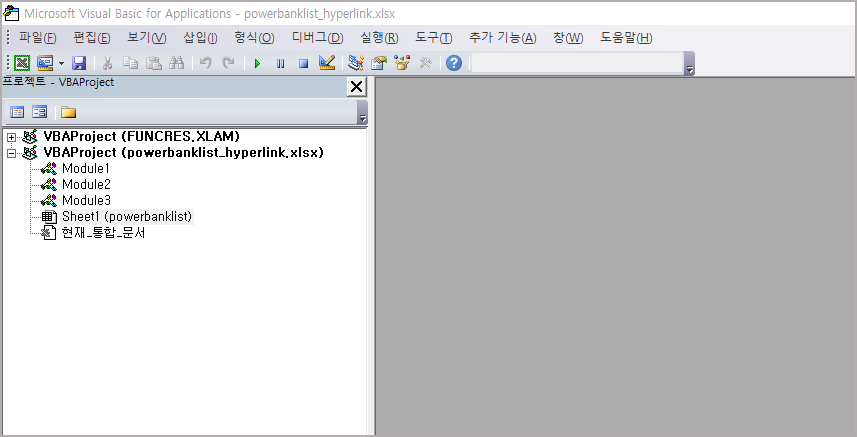
Task: Open the 실행(R) menu
Action: click(x=379, y=38)
